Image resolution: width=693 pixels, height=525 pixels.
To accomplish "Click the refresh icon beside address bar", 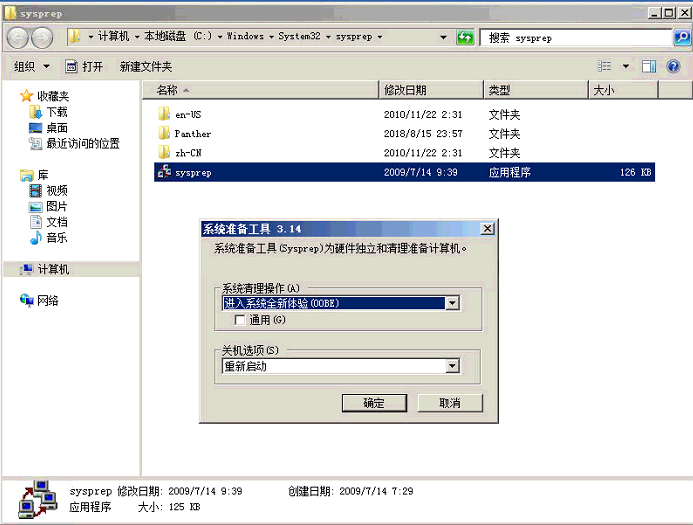I will pos(465,37).
